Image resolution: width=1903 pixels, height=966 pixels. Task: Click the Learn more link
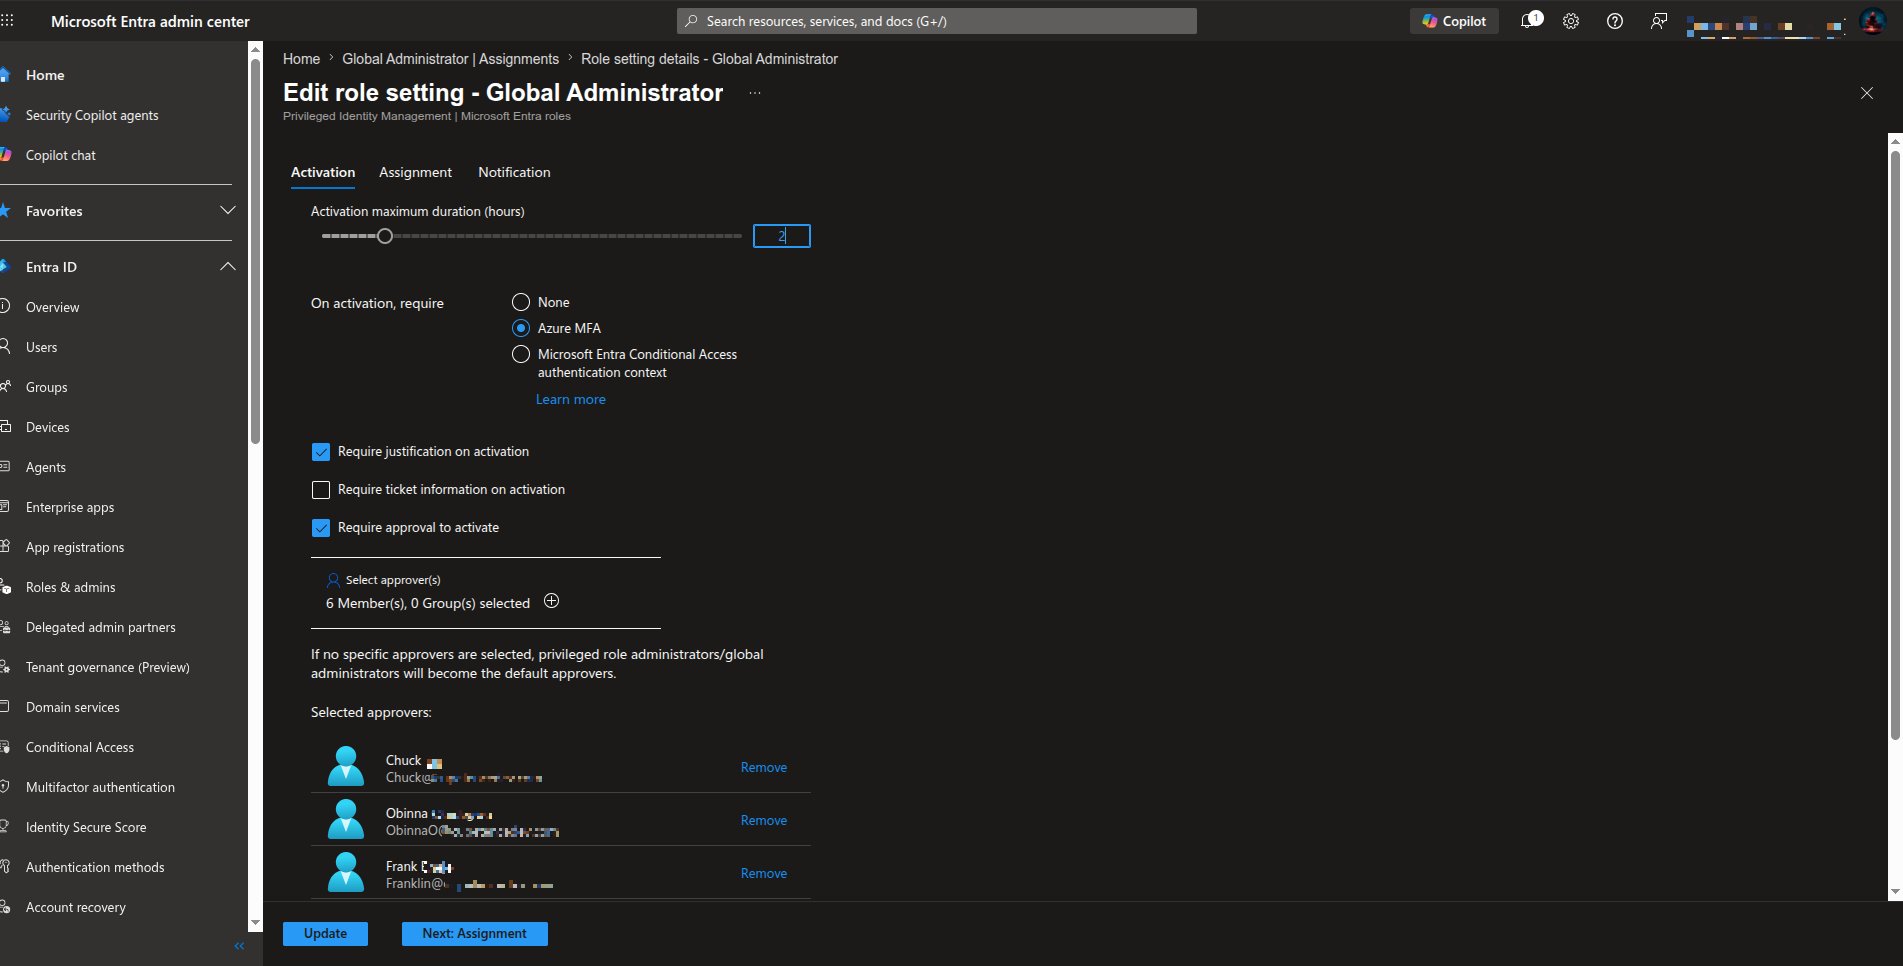570,399
